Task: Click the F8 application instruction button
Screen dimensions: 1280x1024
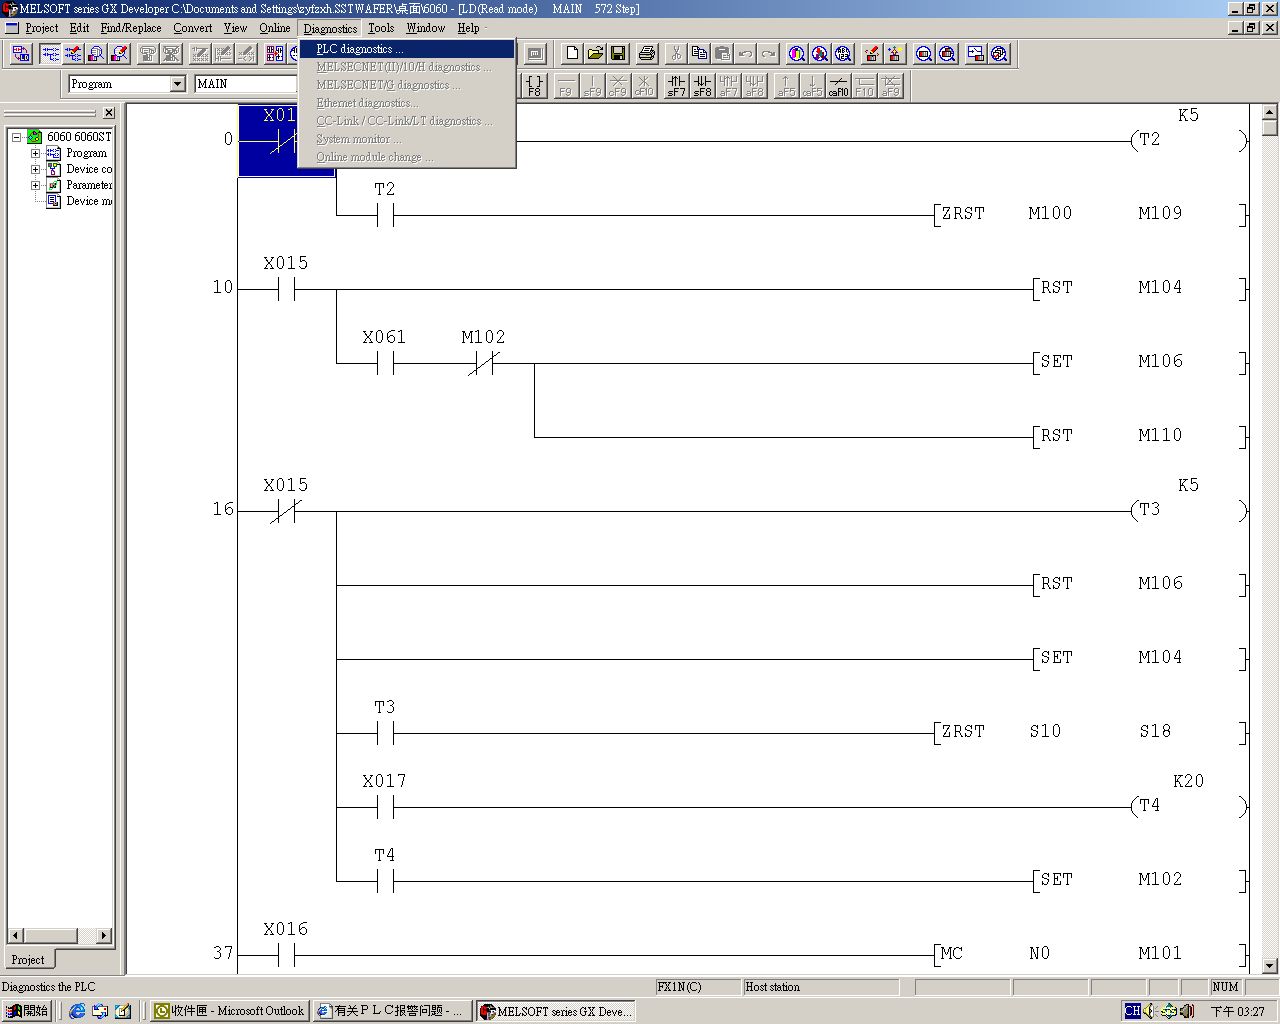Action: pos(535,86)
